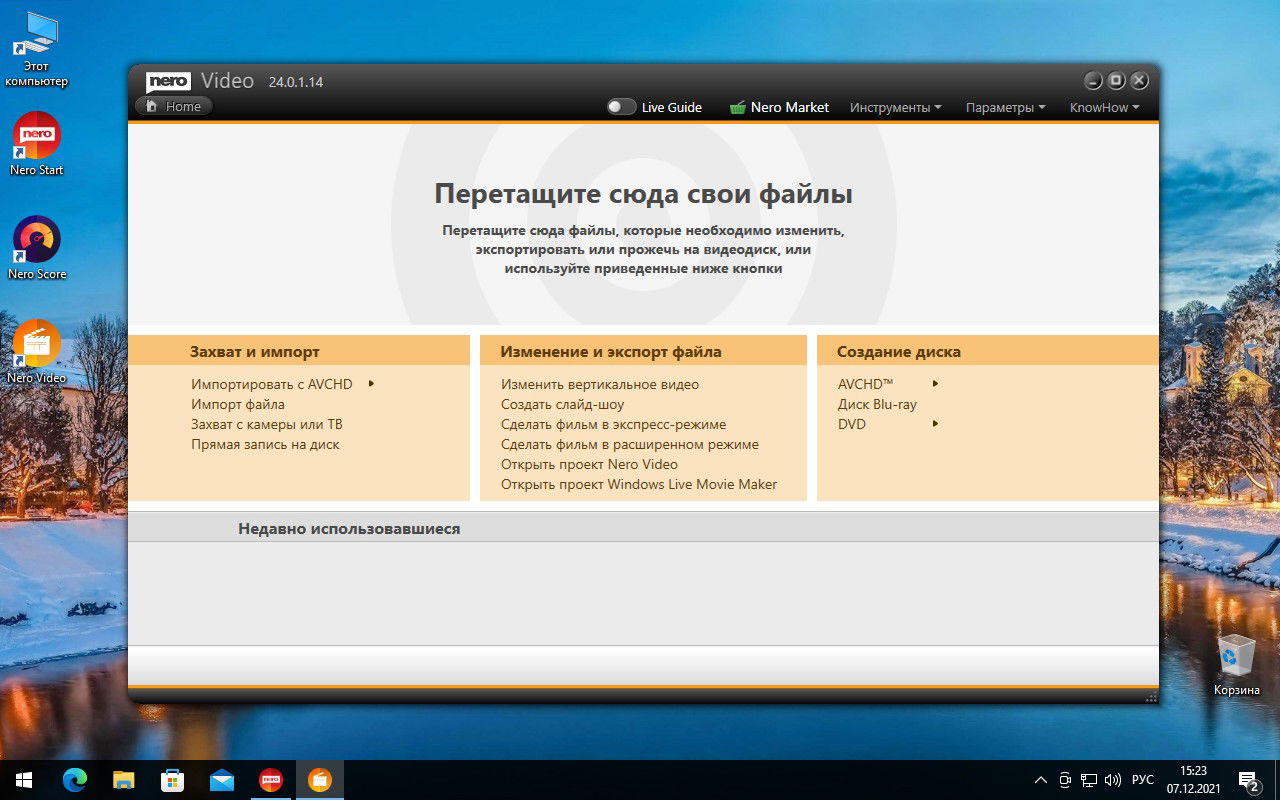Viewport: 1280px width, 800px height.
Task: Open the Mail app in the taskbar
Action: 222,779
